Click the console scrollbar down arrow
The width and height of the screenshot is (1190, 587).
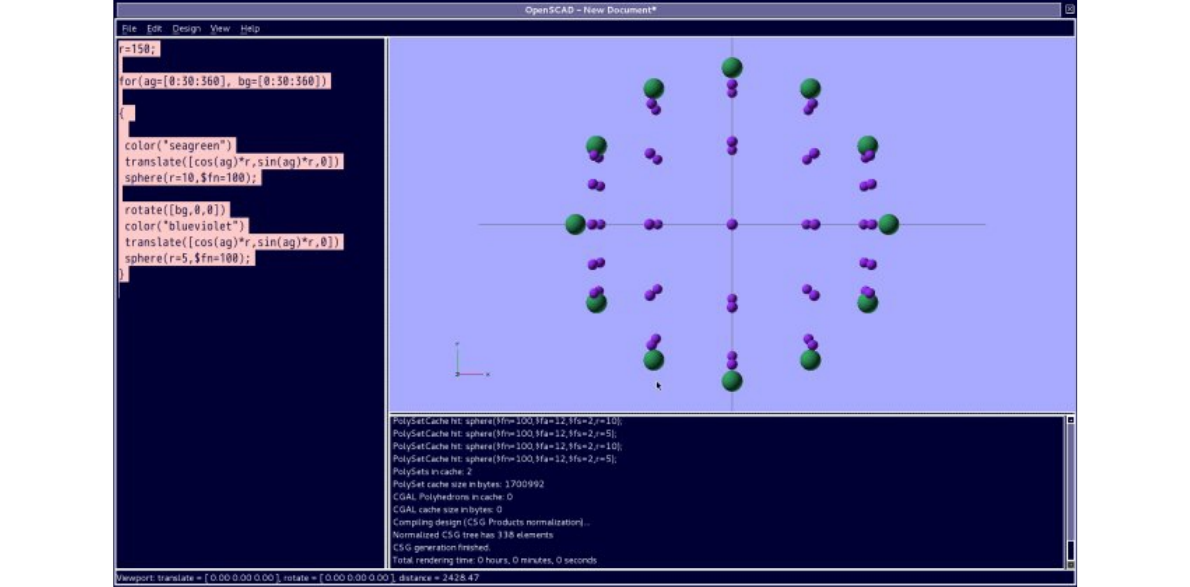click(x=1071, y=564)
